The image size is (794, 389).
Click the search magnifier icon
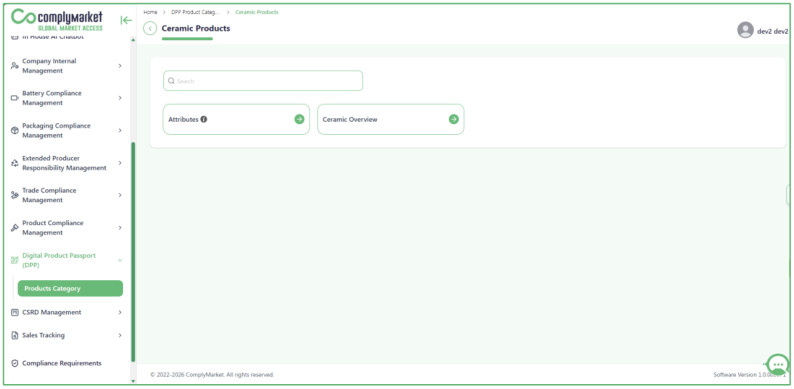[171, 81]
